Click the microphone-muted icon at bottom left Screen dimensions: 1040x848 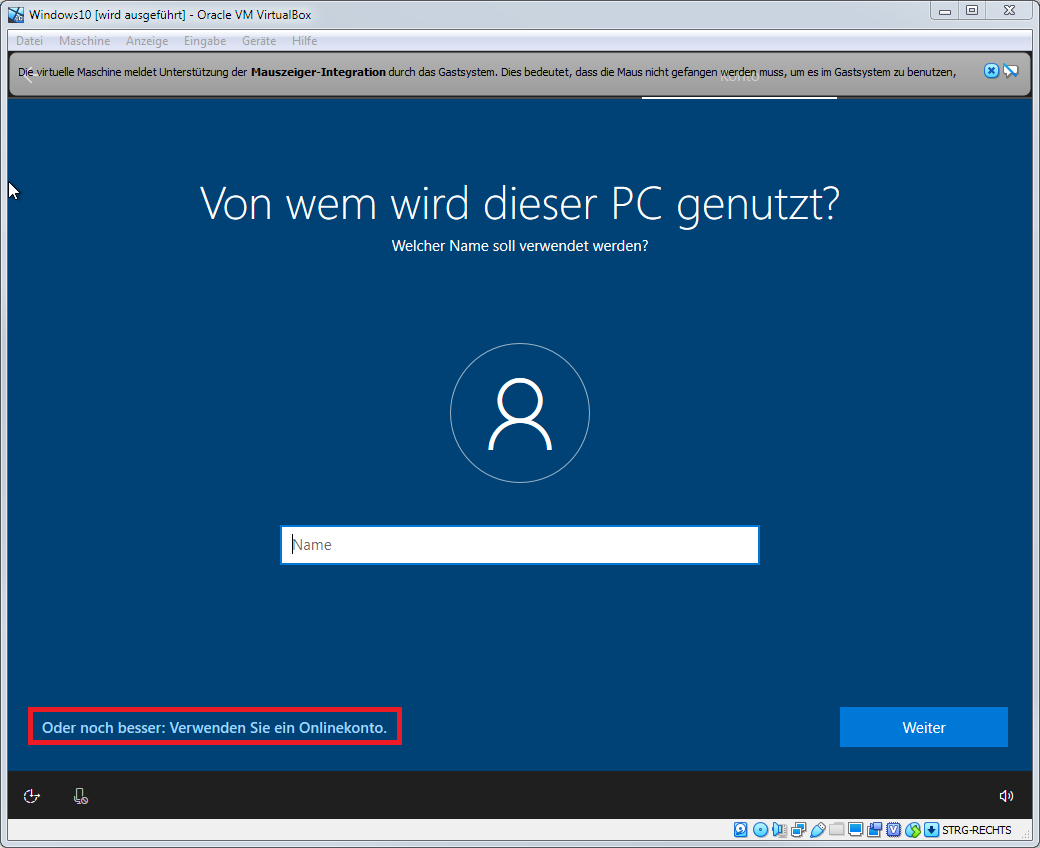click(x=80, y=795)
